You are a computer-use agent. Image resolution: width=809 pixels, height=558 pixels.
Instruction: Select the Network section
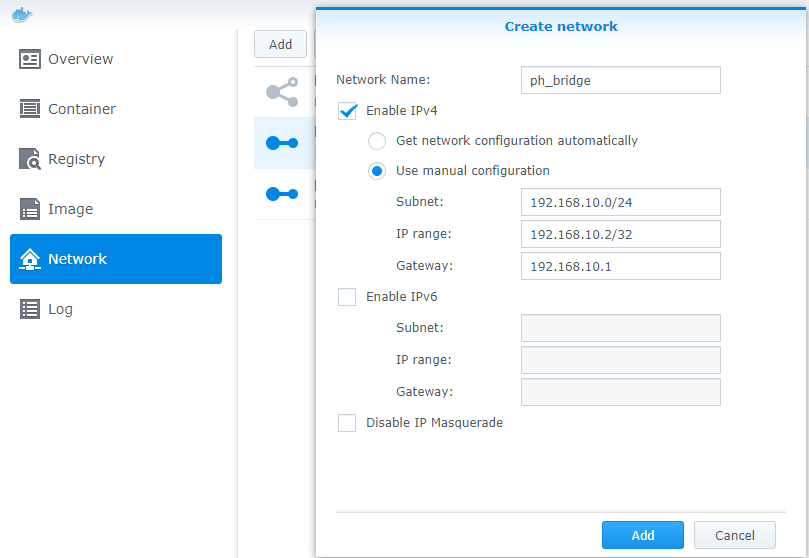(116, 259)
